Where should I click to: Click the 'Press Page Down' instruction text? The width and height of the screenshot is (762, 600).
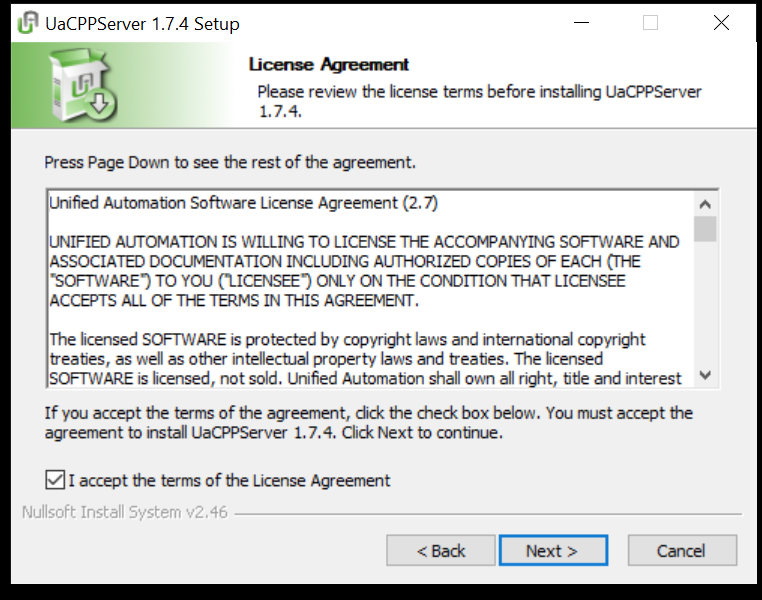pos(230,162)
